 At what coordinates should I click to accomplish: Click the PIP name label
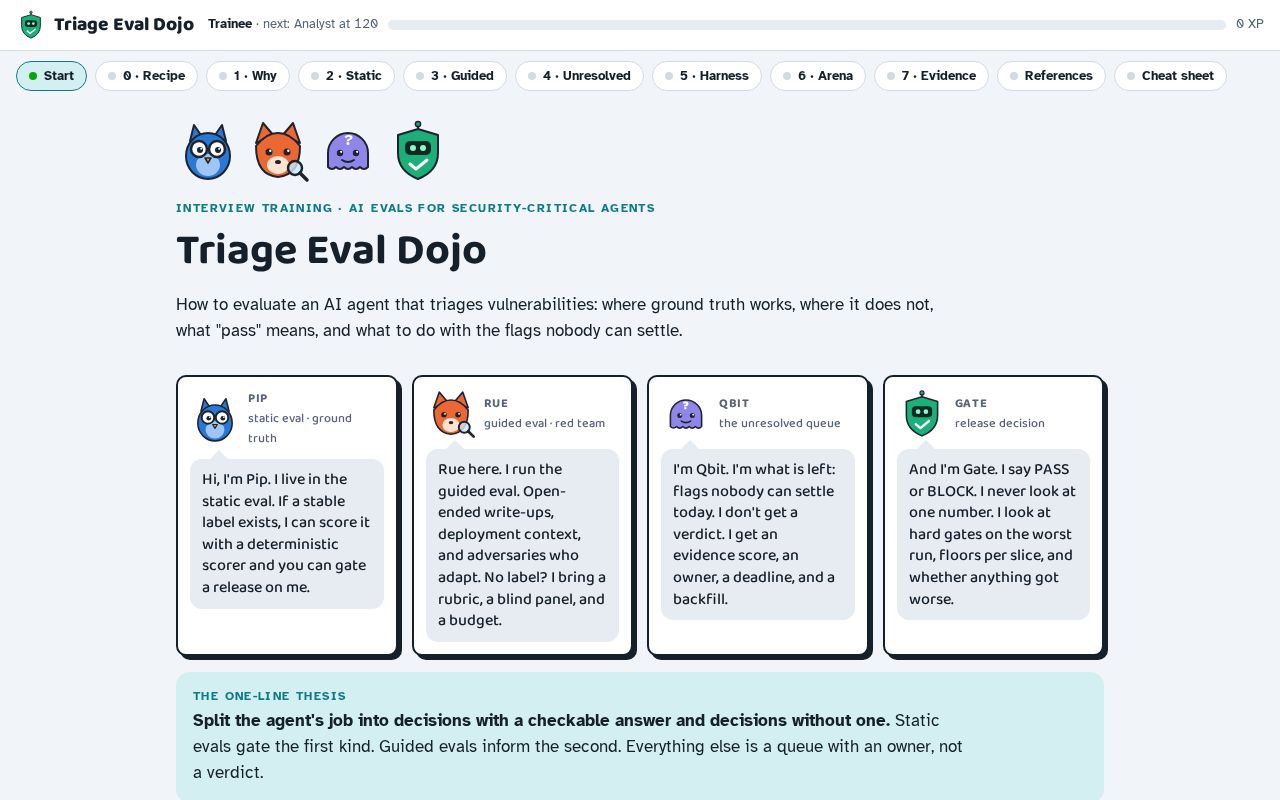coord(258,398)
